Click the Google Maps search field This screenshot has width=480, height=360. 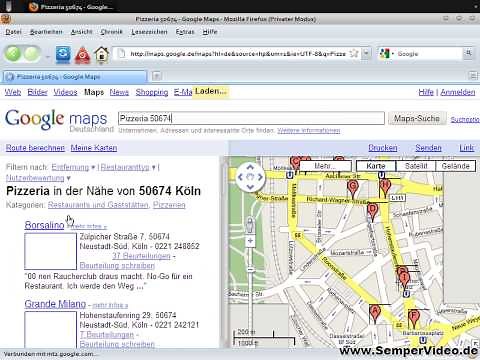point(251,118)
